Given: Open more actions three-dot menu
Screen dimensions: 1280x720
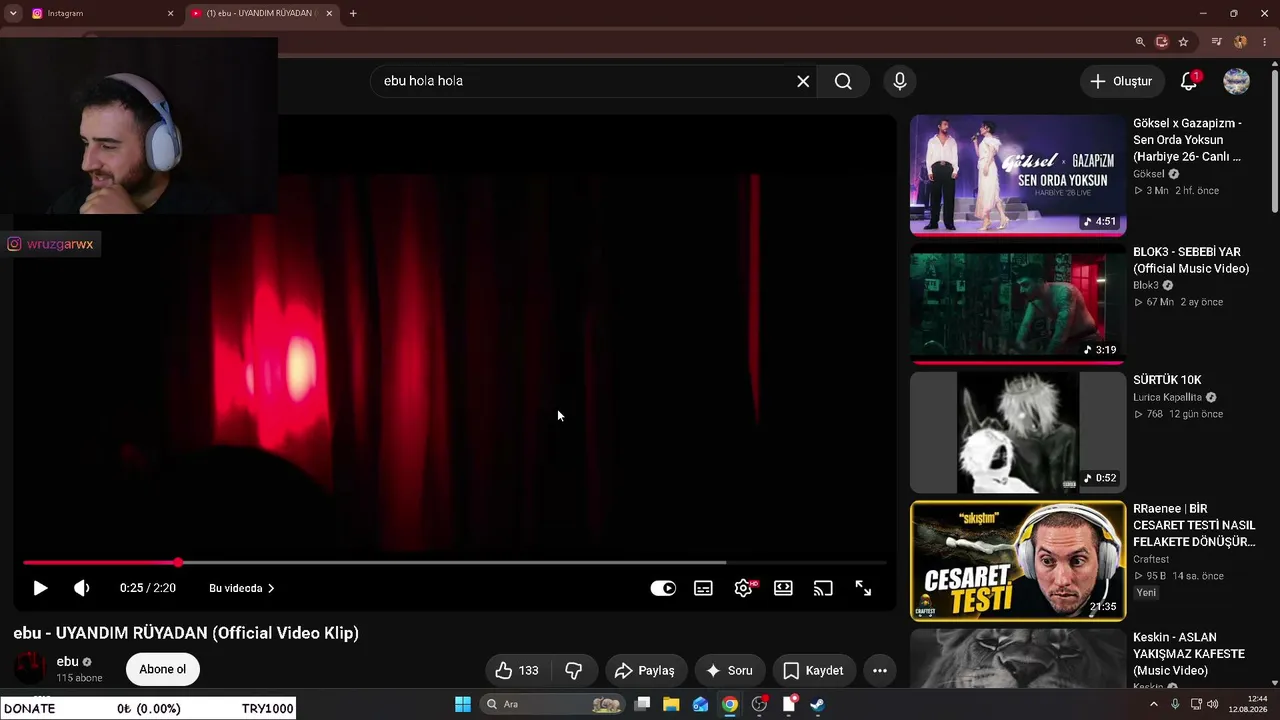Looking at the screenshot, I should [880, 670].
